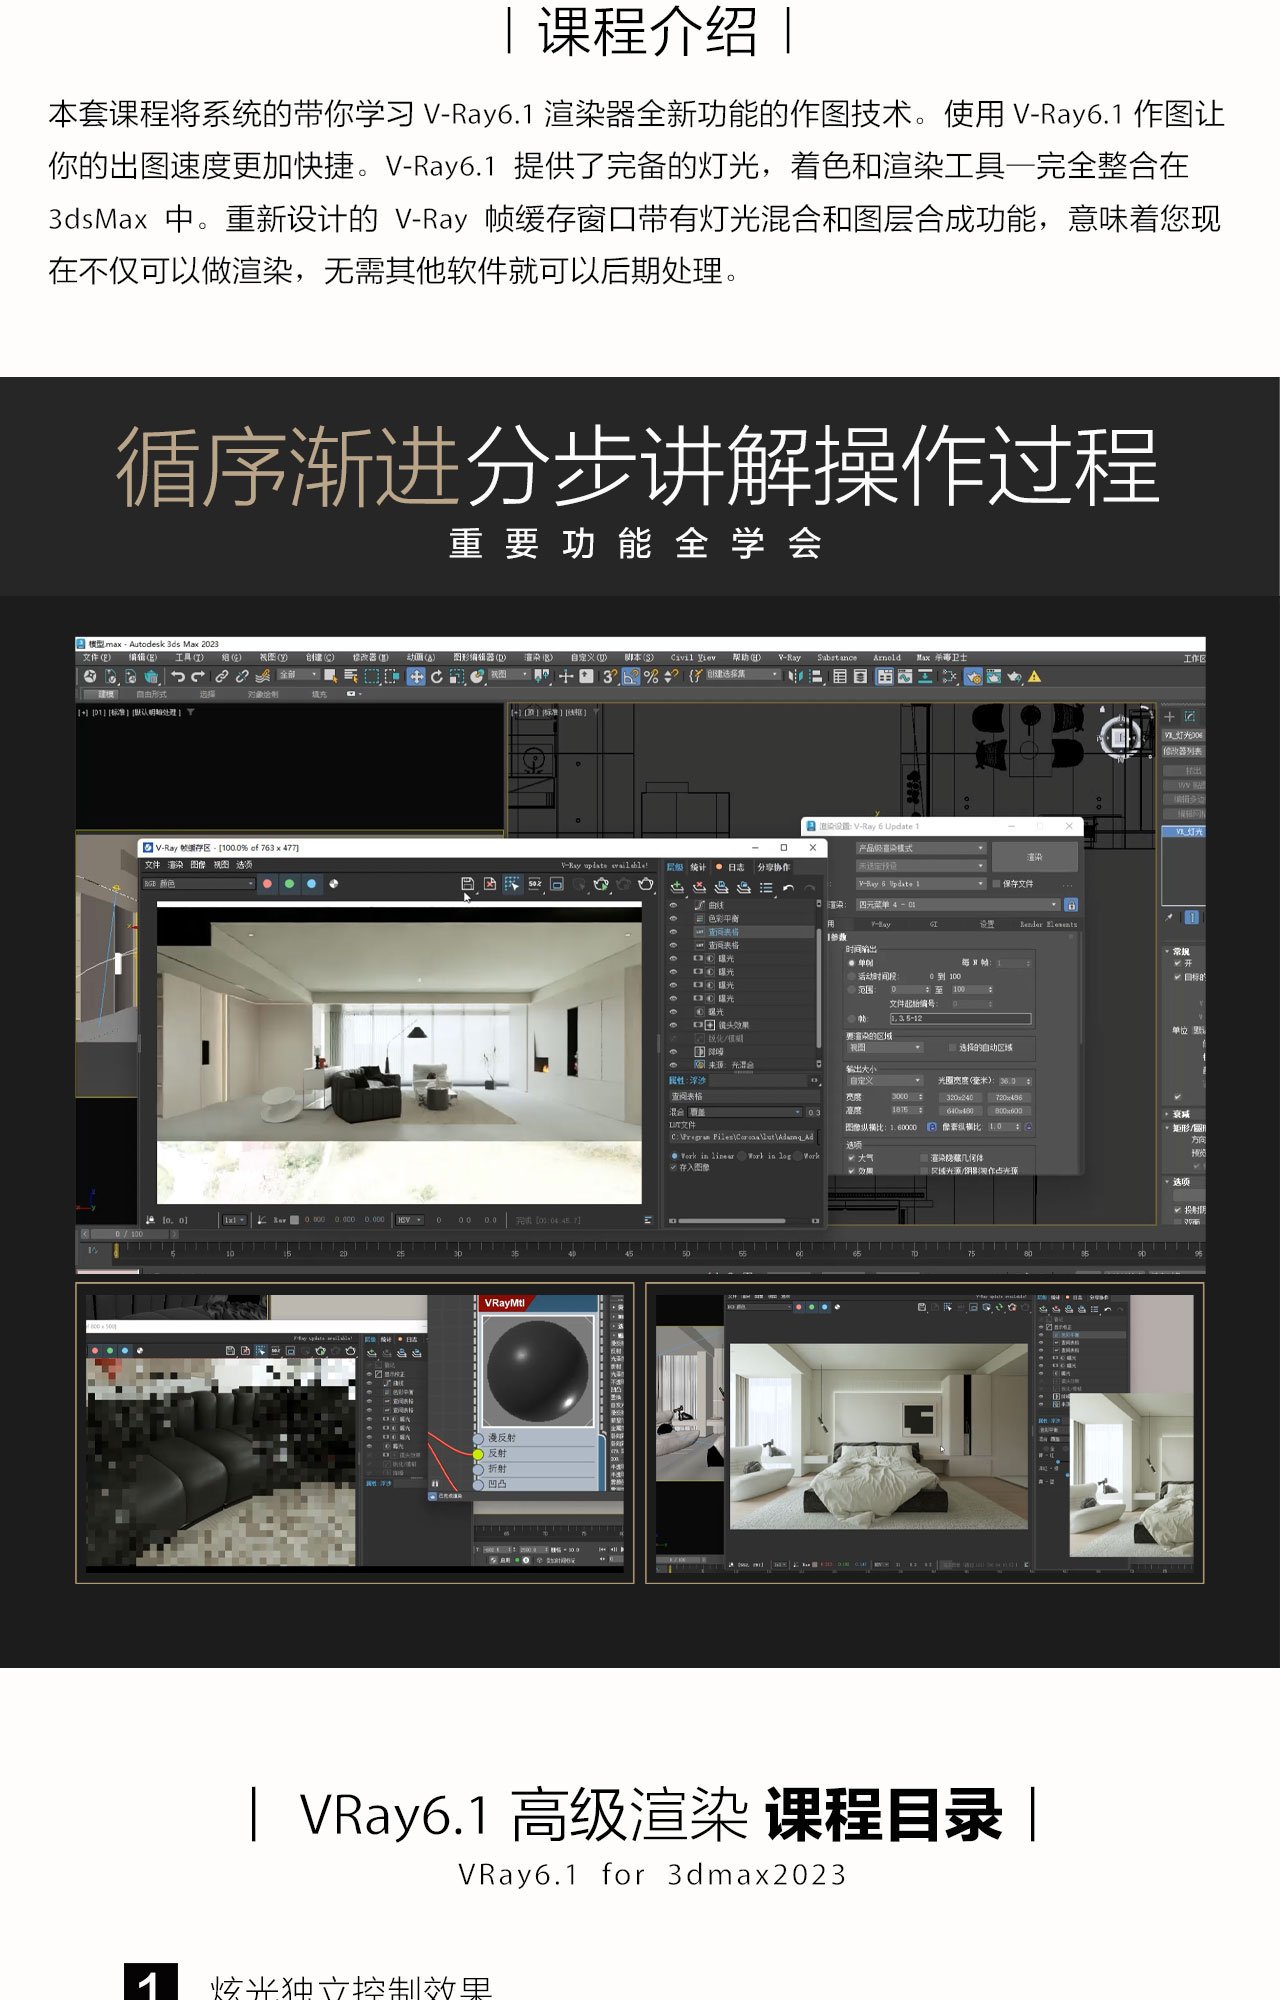
Task: Check the 保存文件 checkbox
Action: click(996, 884)
